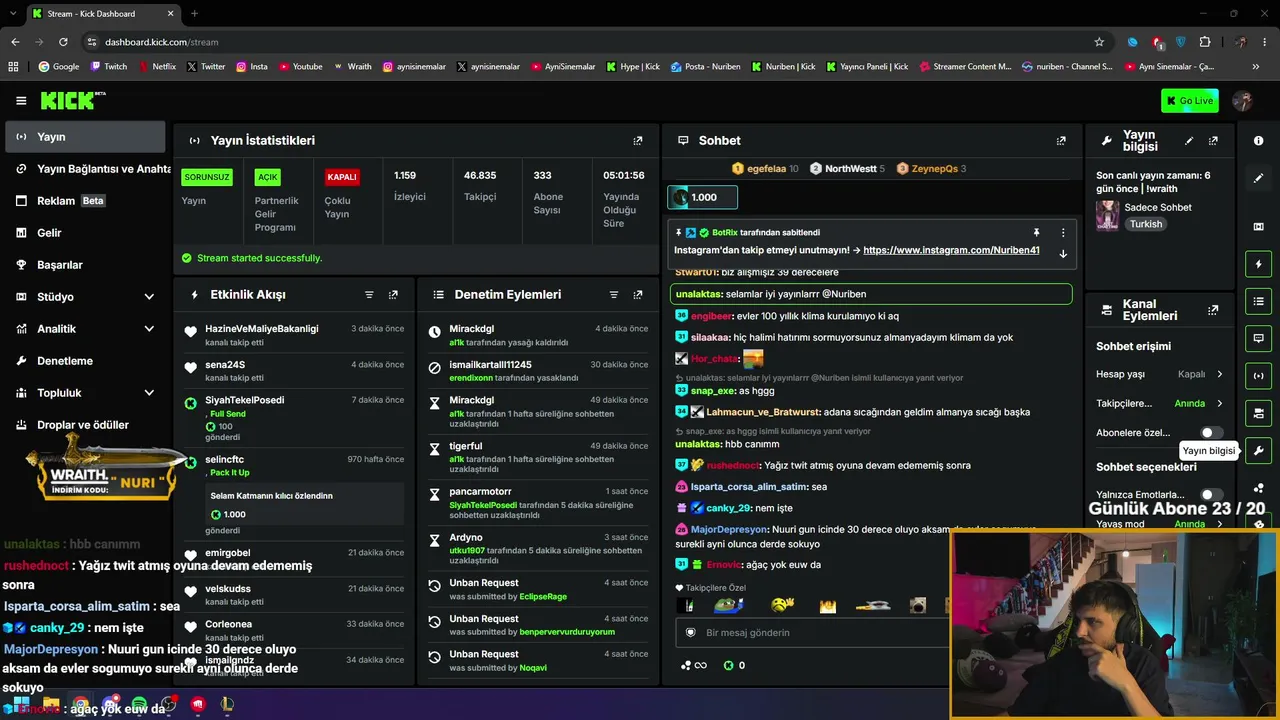Image resolution: width=1280 pixels, height=720 pixels.
Task: Toggle the Yalnızca Emotlarla emote-only switch
Action: click(1211, 495)
